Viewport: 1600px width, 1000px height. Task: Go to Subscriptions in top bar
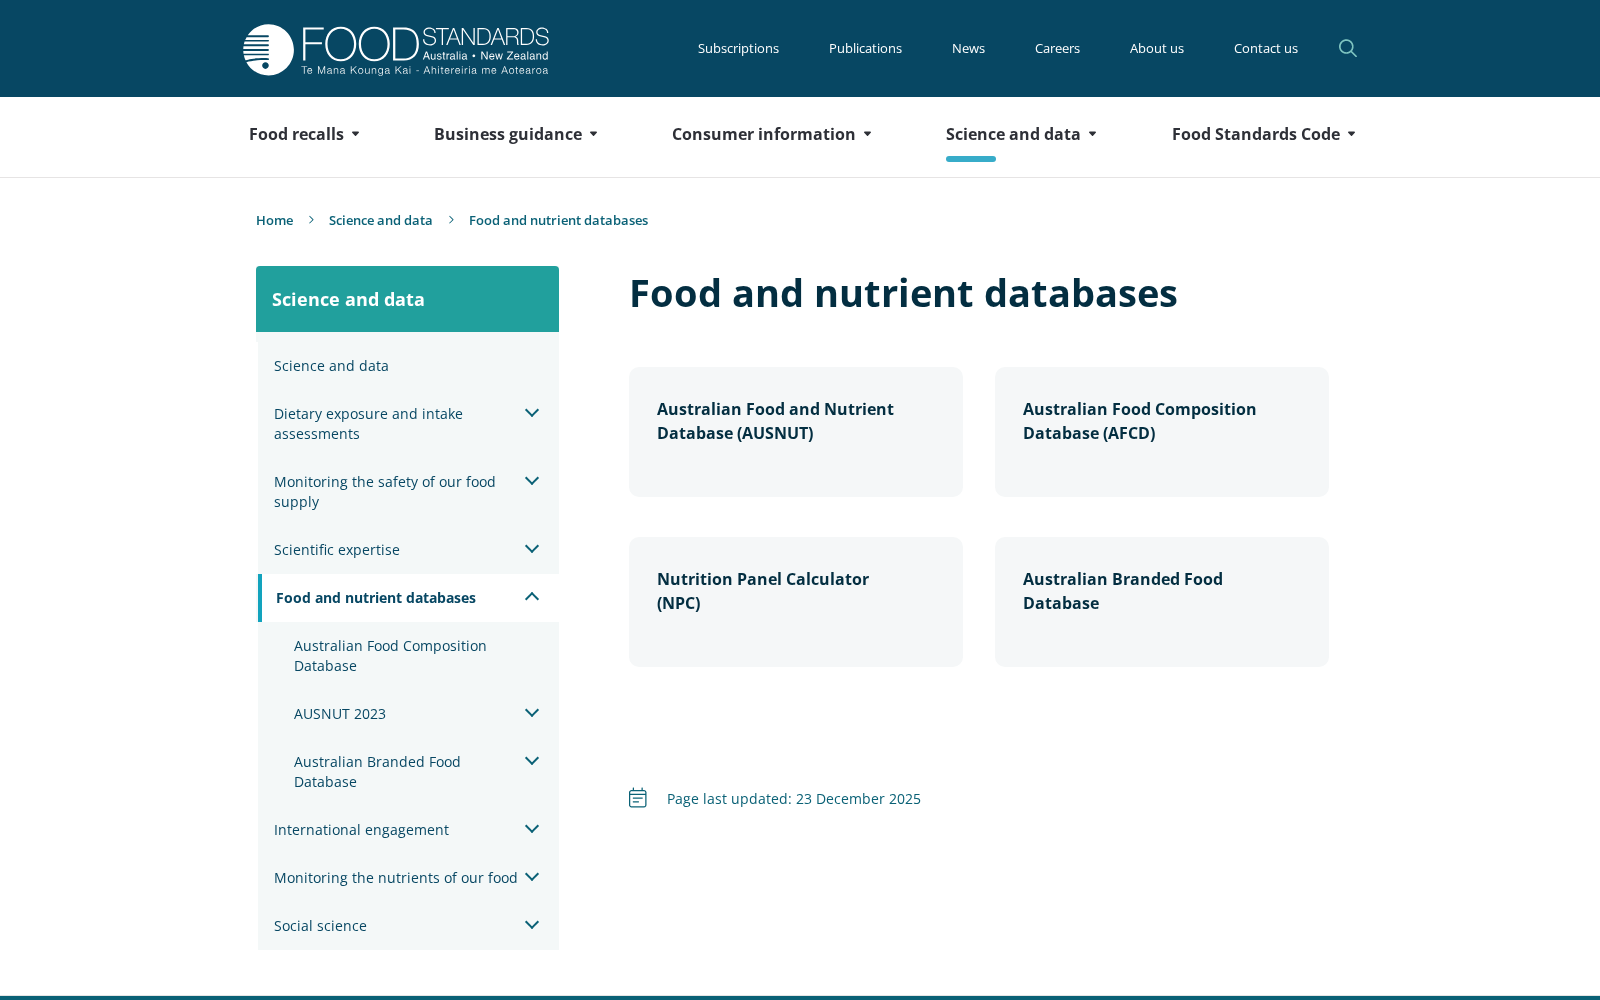pos(738,48)
